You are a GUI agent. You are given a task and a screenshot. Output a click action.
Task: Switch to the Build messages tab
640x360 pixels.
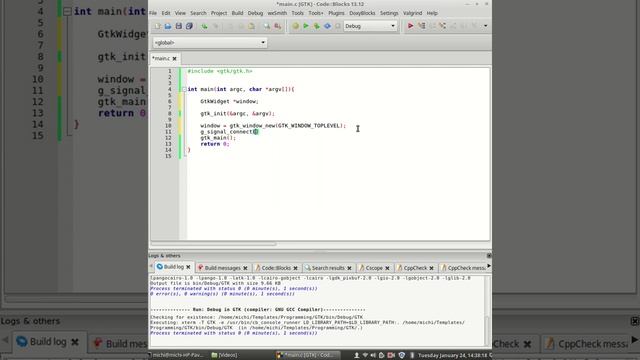coord(222,268)
